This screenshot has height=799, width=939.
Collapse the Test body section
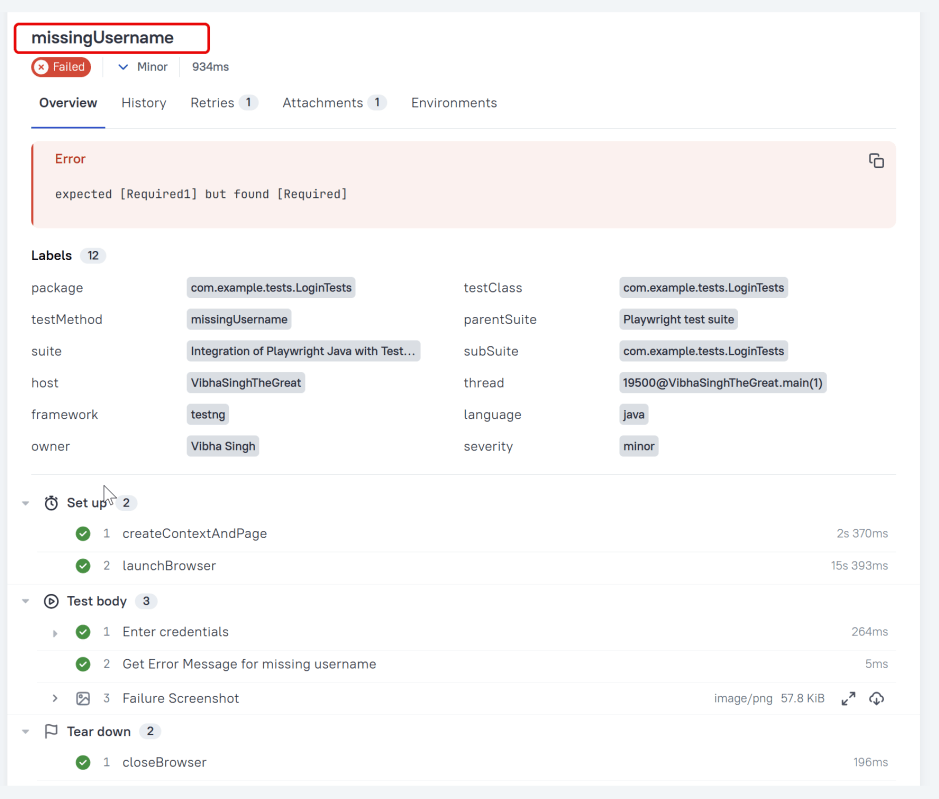click(x=26, y=601)
